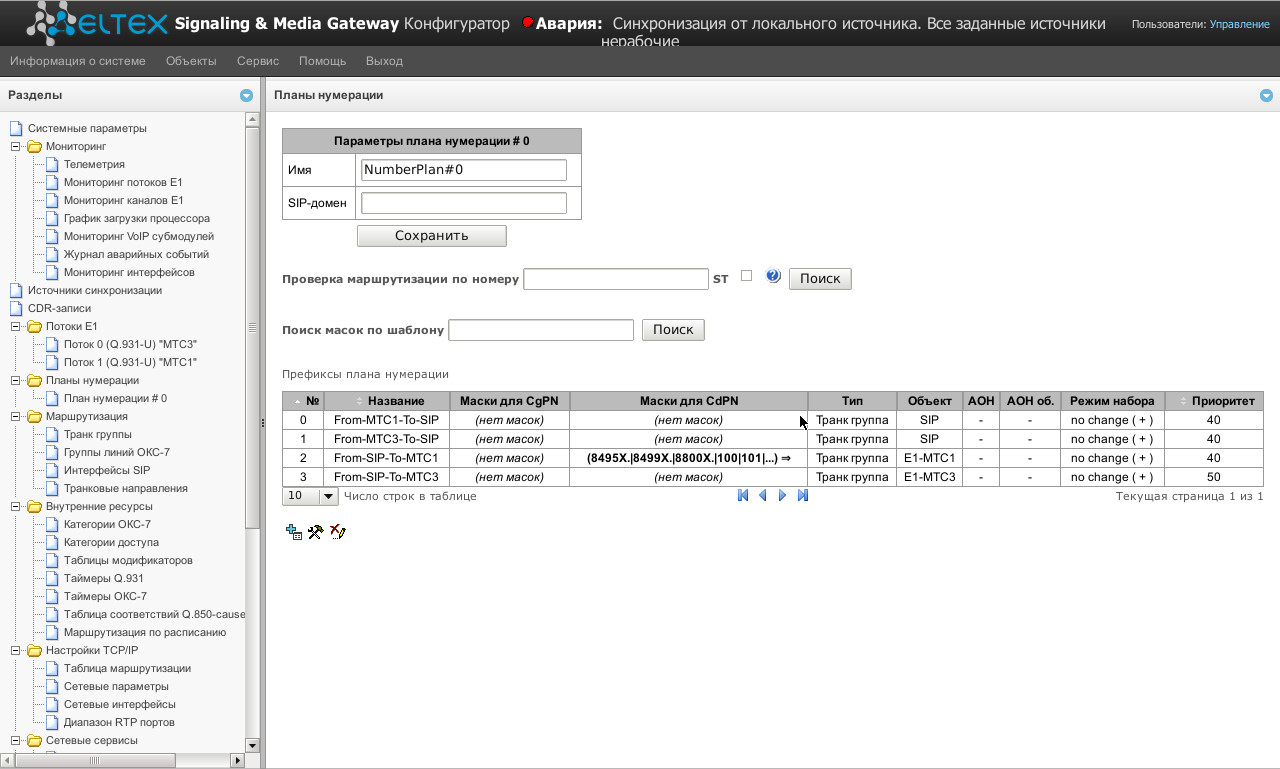Click the sidebar vertical scrollbar down arrow

click(x=252, y=745)
